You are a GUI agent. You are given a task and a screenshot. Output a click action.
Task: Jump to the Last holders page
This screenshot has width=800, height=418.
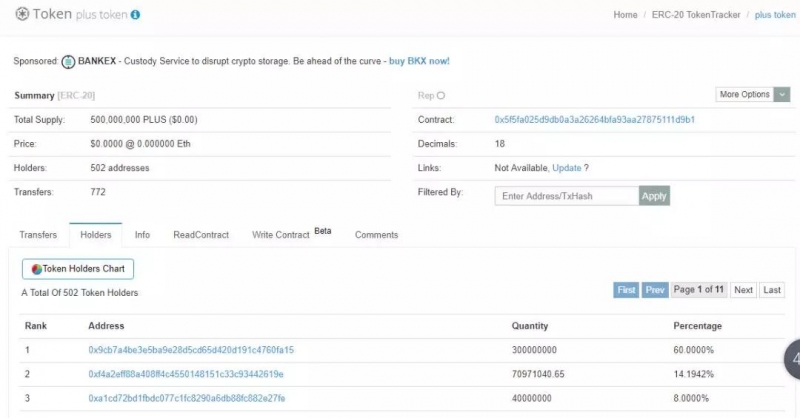click(772, 290)
